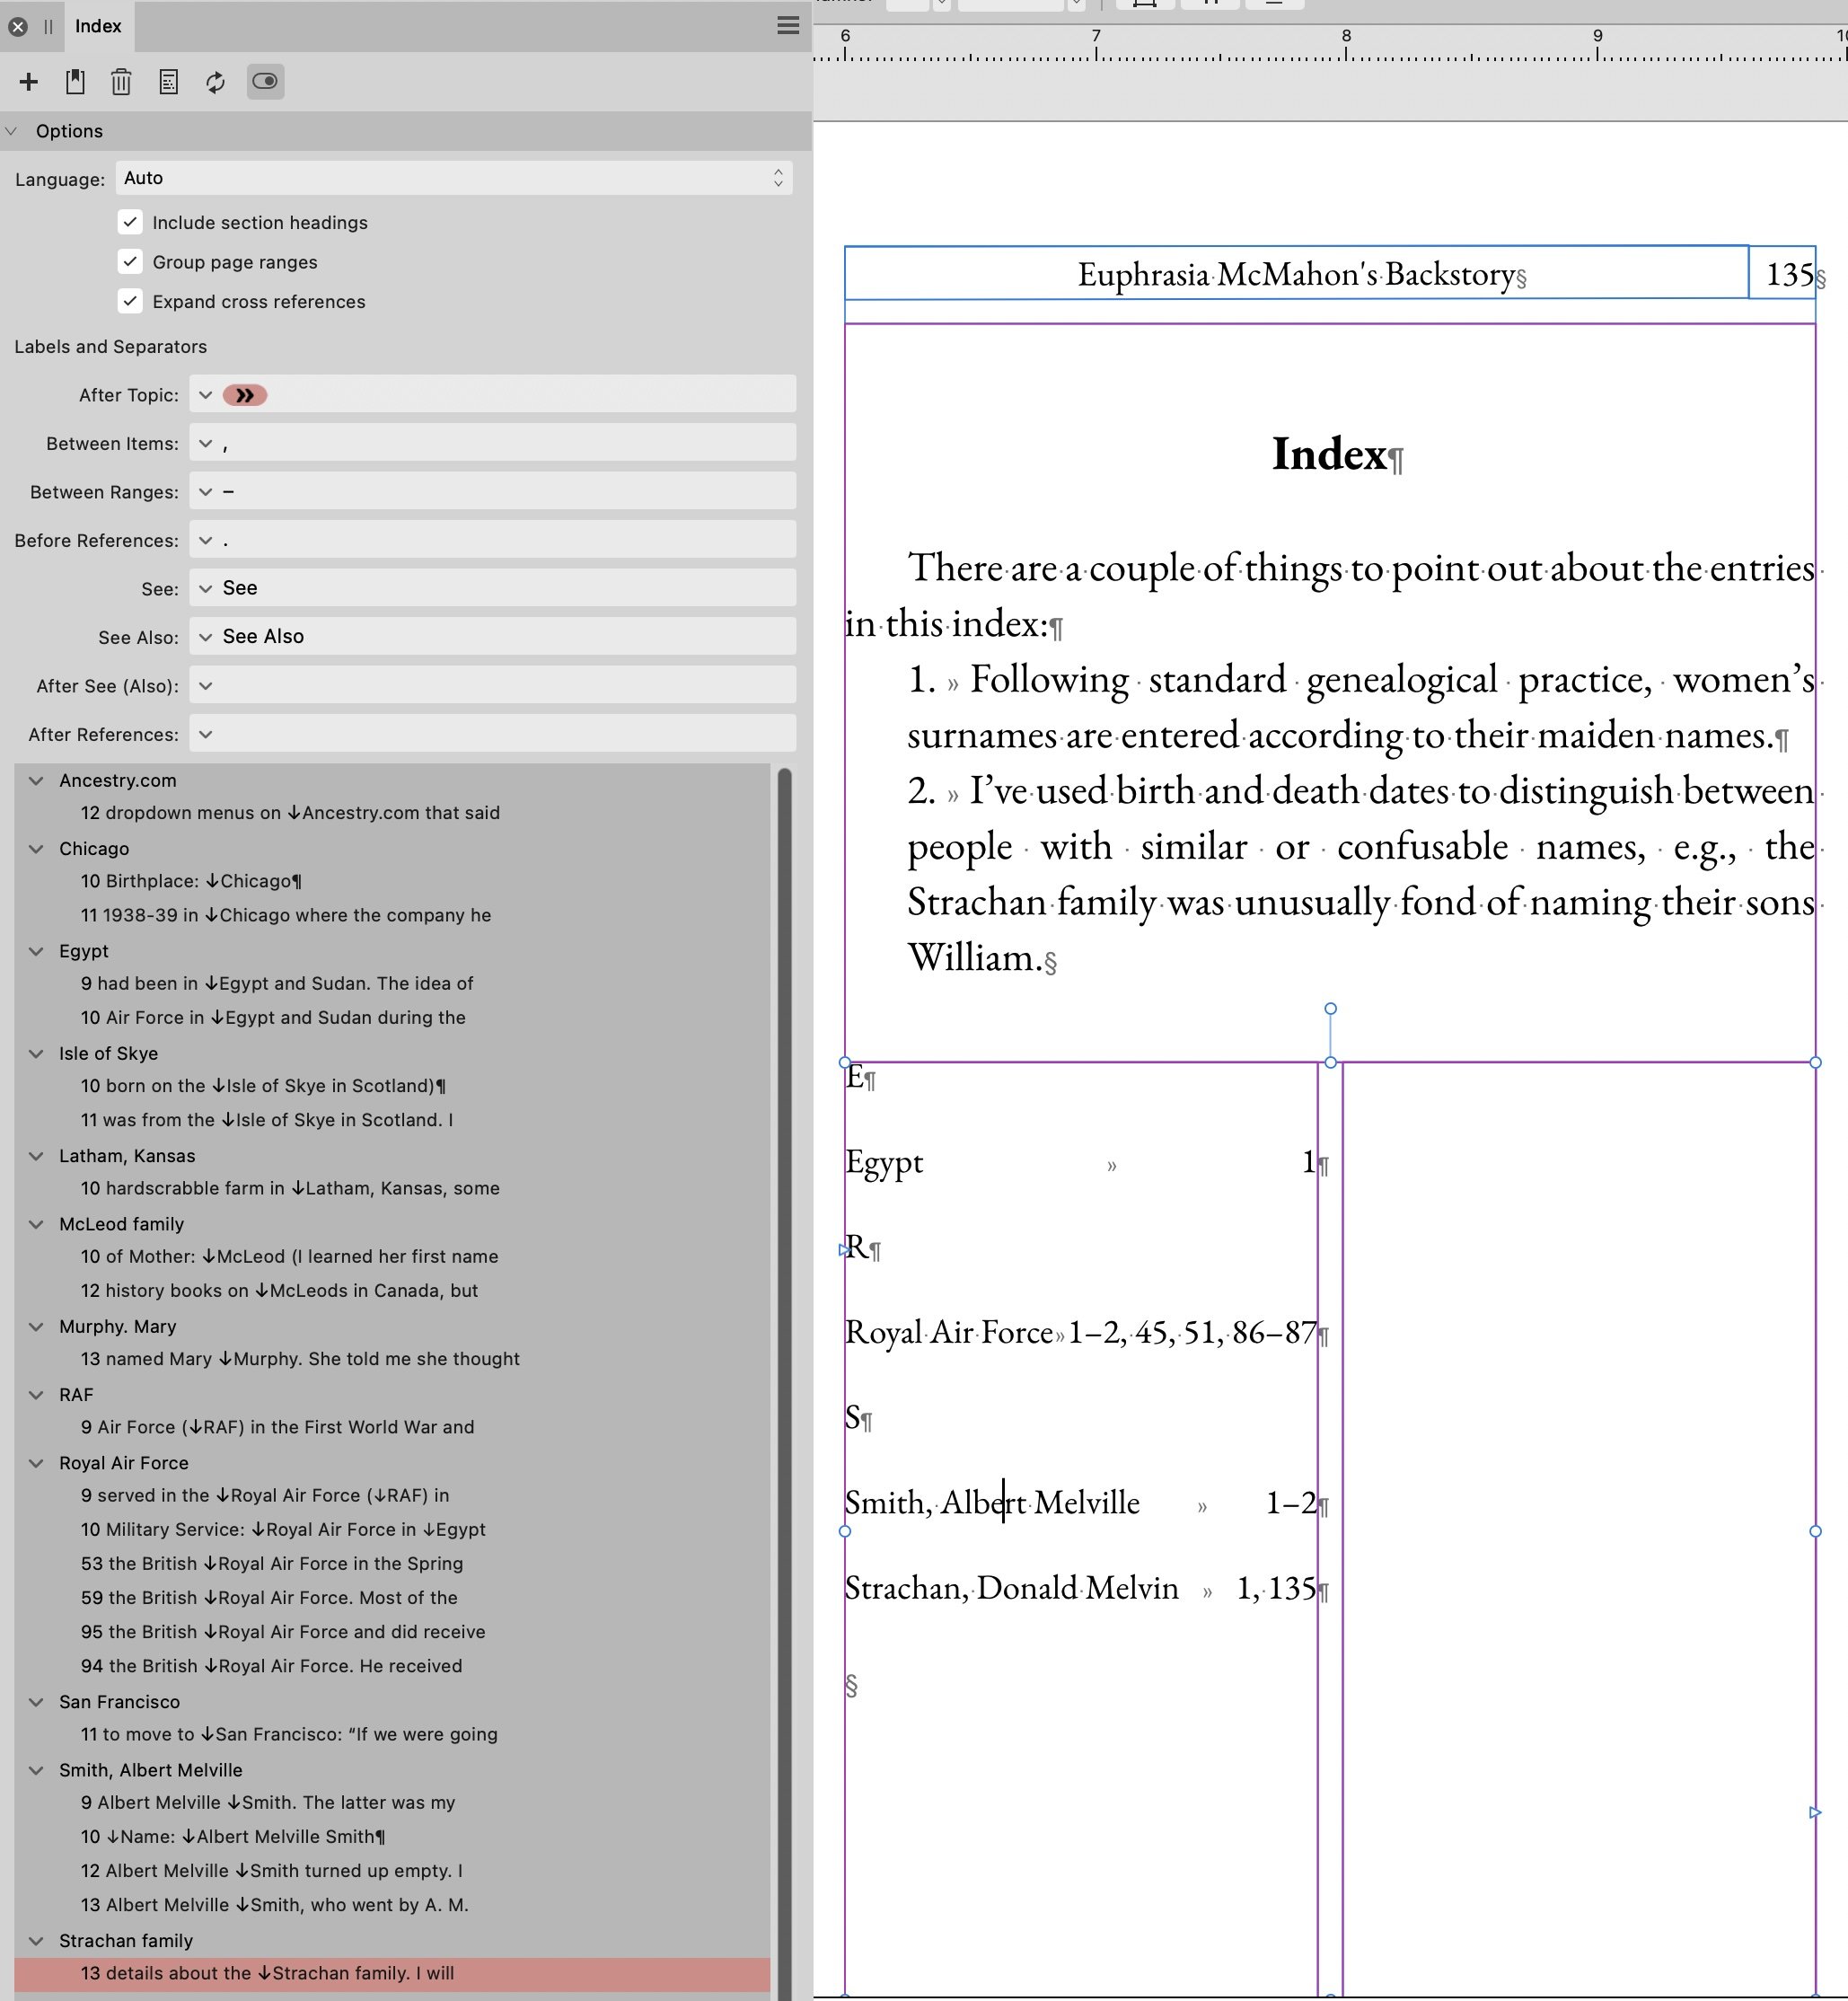
Task: Click the 'Euphrasia McMahon's Backstory' header text
Action: tap(1296, 274)
